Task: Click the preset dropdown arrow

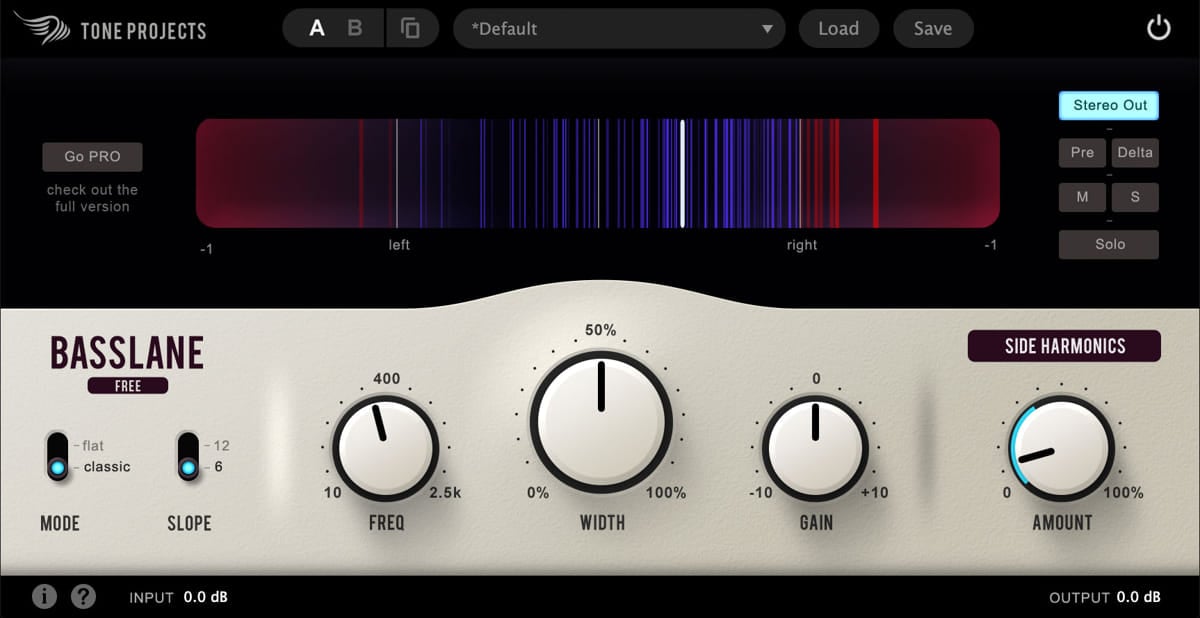Action: click(x=767, y=29)
